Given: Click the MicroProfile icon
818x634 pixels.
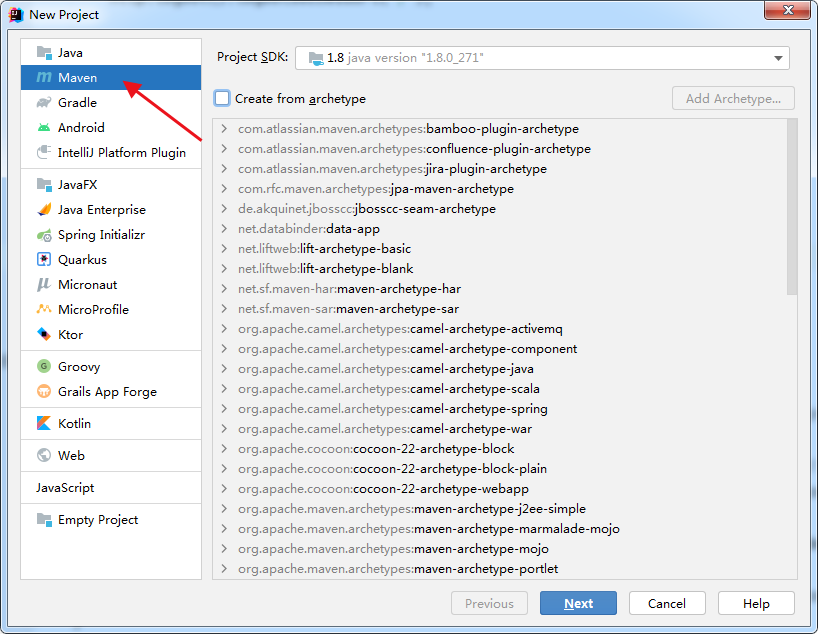Looking at the screenshot, I should click(x=44, y=309).
